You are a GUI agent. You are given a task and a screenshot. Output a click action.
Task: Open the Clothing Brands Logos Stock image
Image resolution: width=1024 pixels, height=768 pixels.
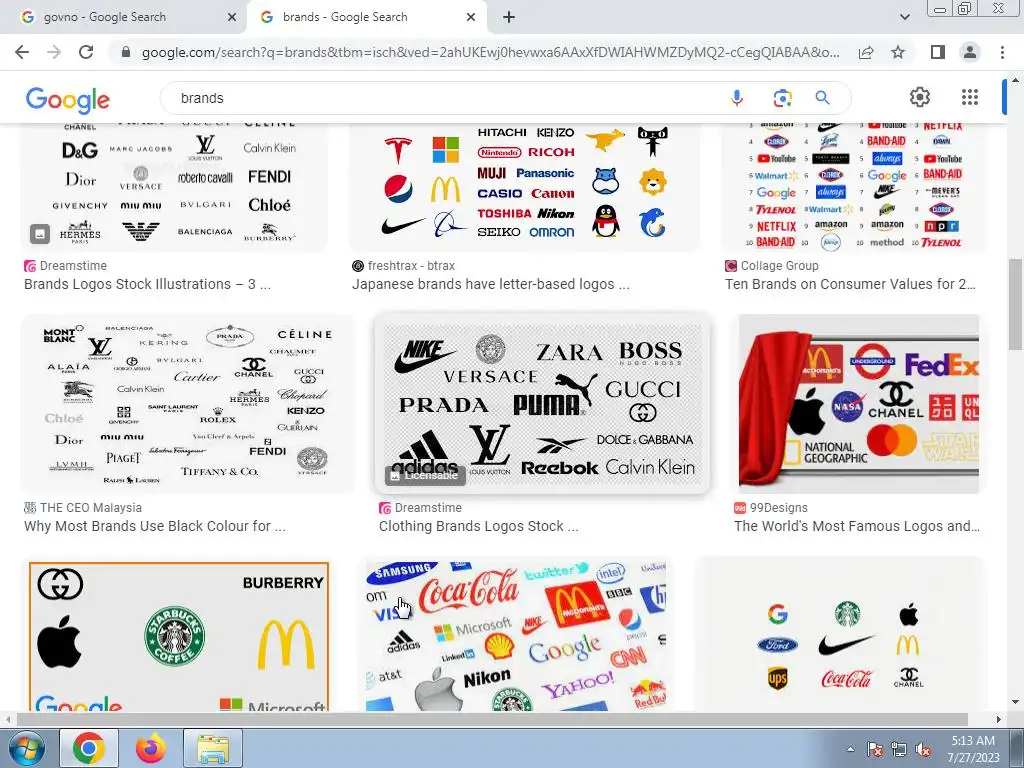coord(542,404)
